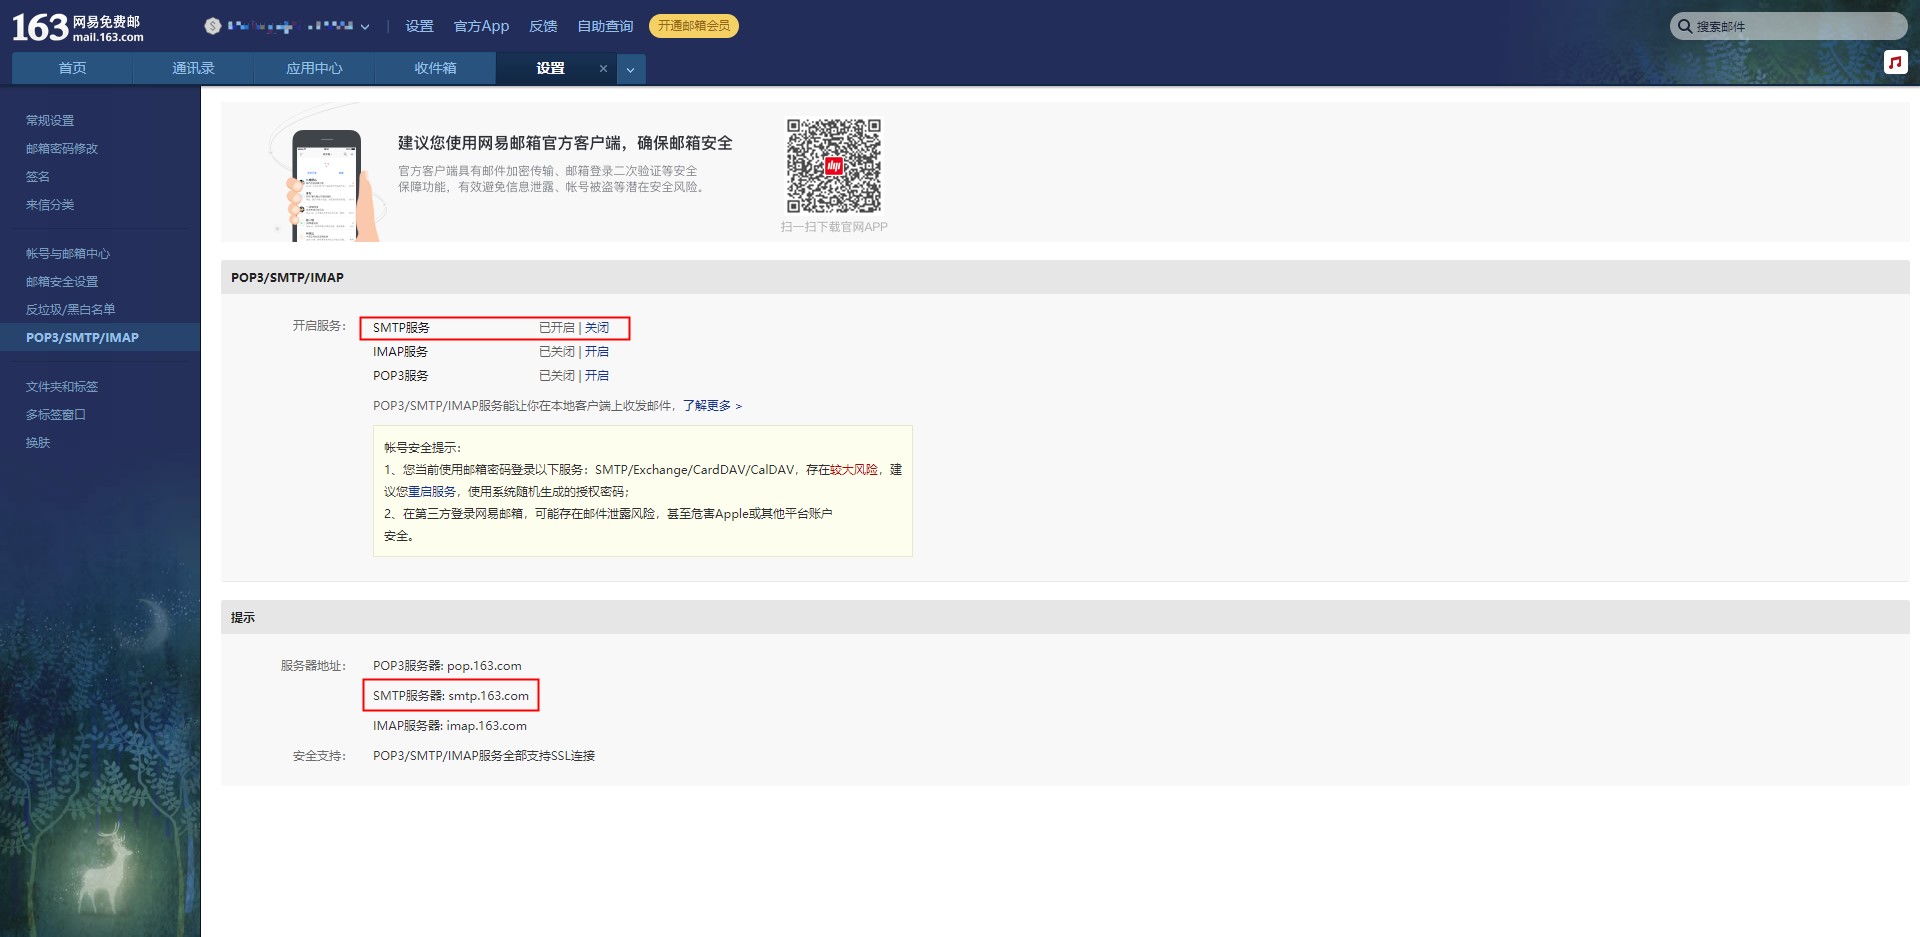
Task: Click the POP3服务 label
Action: [x=401, y=375]
